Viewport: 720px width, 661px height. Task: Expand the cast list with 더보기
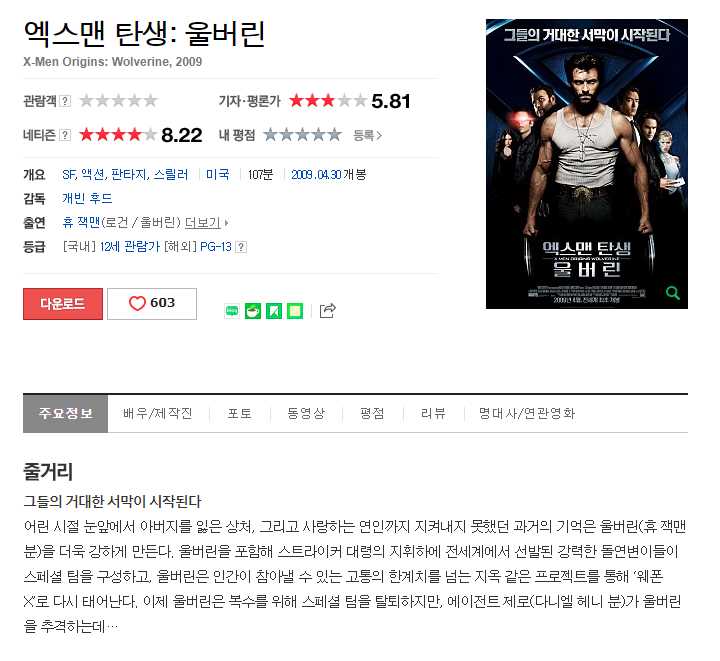[x=205, y=223]
